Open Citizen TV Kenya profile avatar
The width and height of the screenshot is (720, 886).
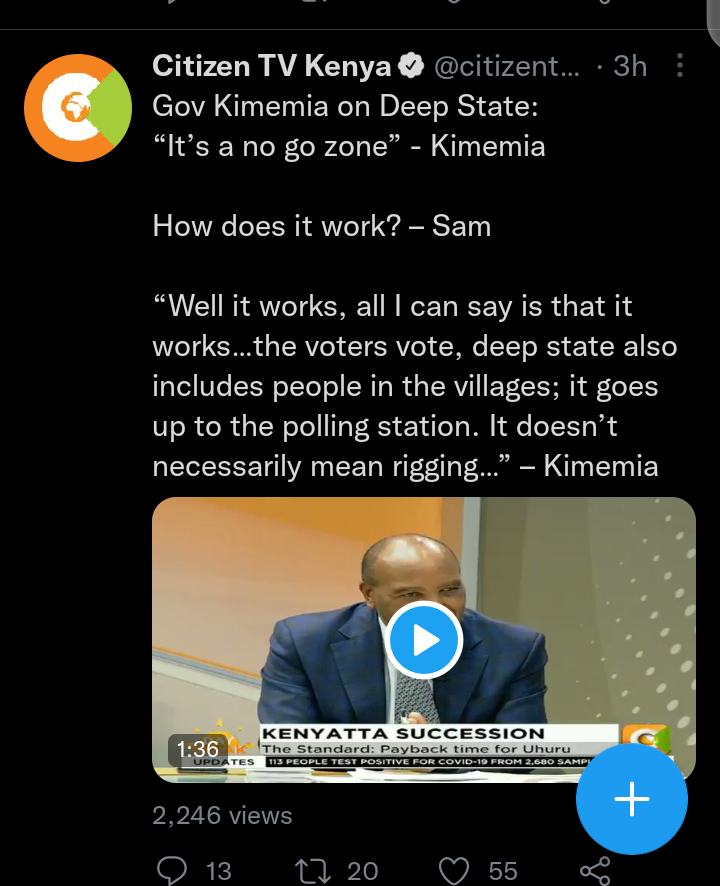click(78, 108)
